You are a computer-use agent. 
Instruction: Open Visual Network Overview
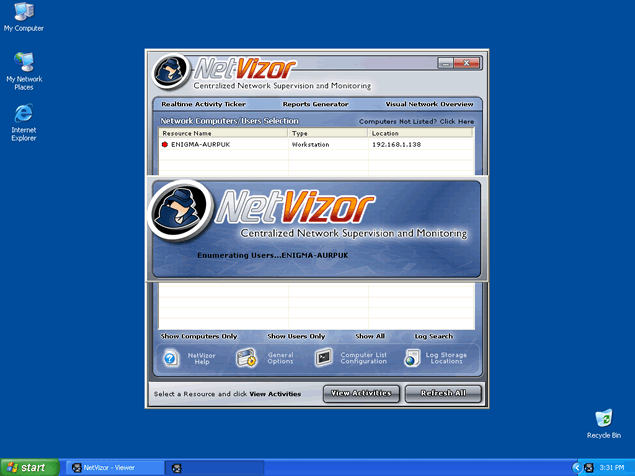[429, 104]
